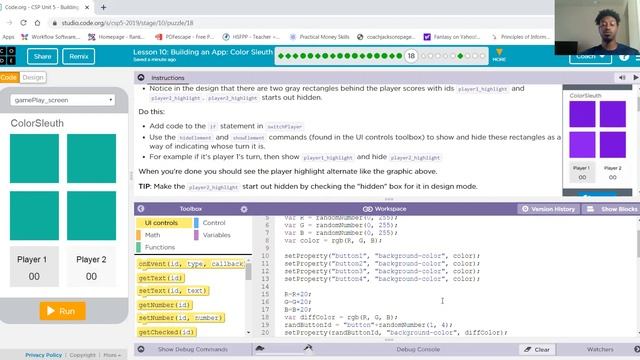Screen dimensions: 640x360
Task: Click the Show Debug Commands label
Action: [x=193, y=349]
